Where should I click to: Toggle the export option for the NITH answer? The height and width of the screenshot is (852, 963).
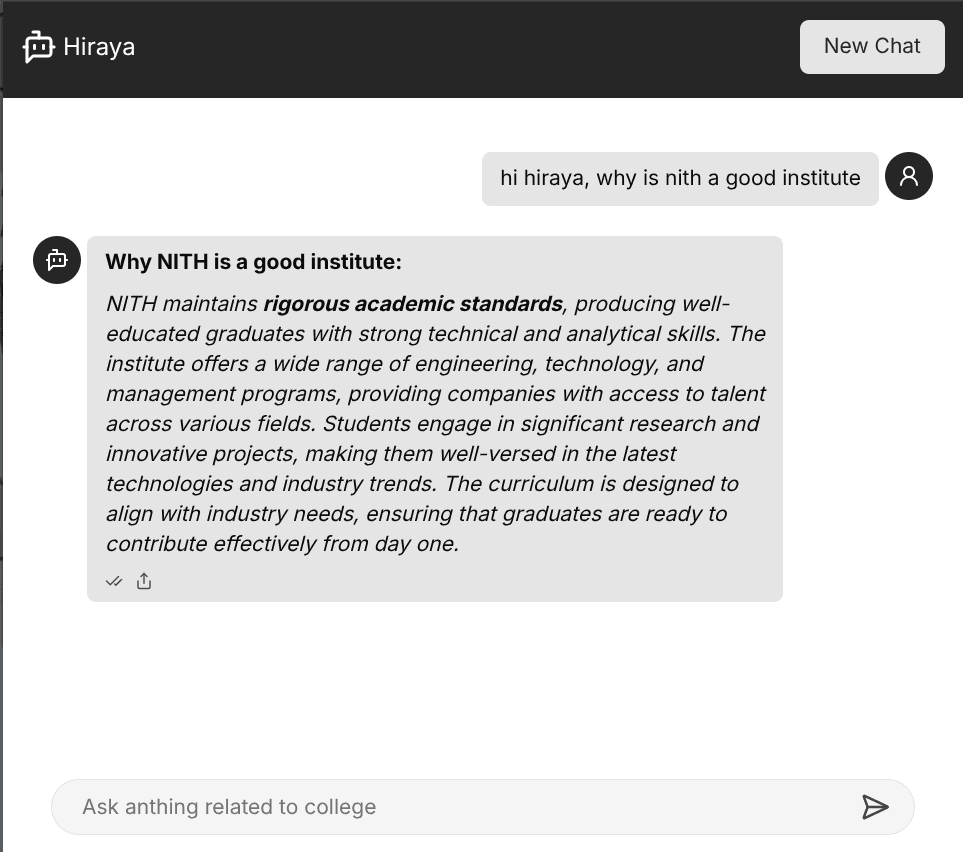(x=144, y=580)
